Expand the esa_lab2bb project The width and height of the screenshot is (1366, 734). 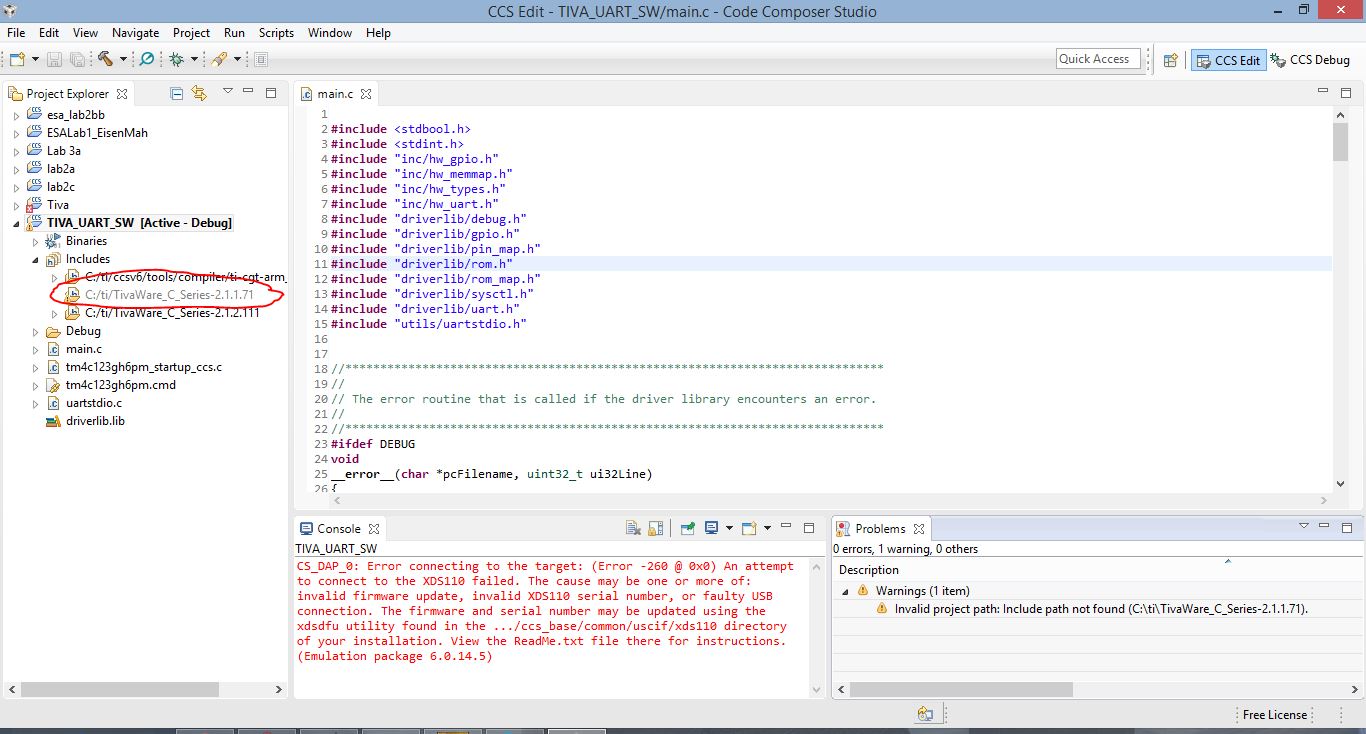[x=16, y=115]
